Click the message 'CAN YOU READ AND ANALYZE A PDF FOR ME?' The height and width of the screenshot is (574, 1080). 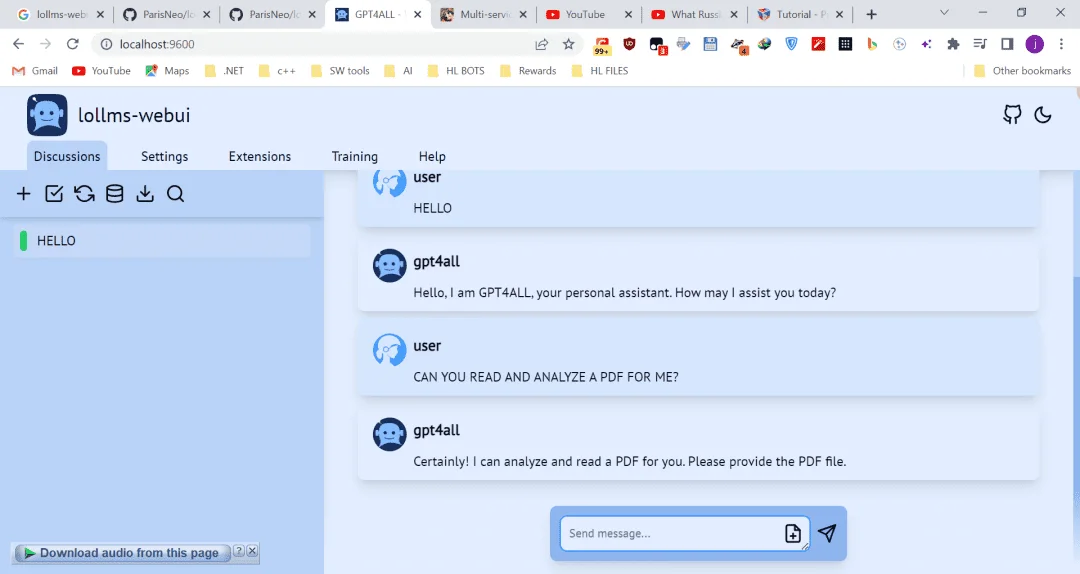[x=546, y=377]
